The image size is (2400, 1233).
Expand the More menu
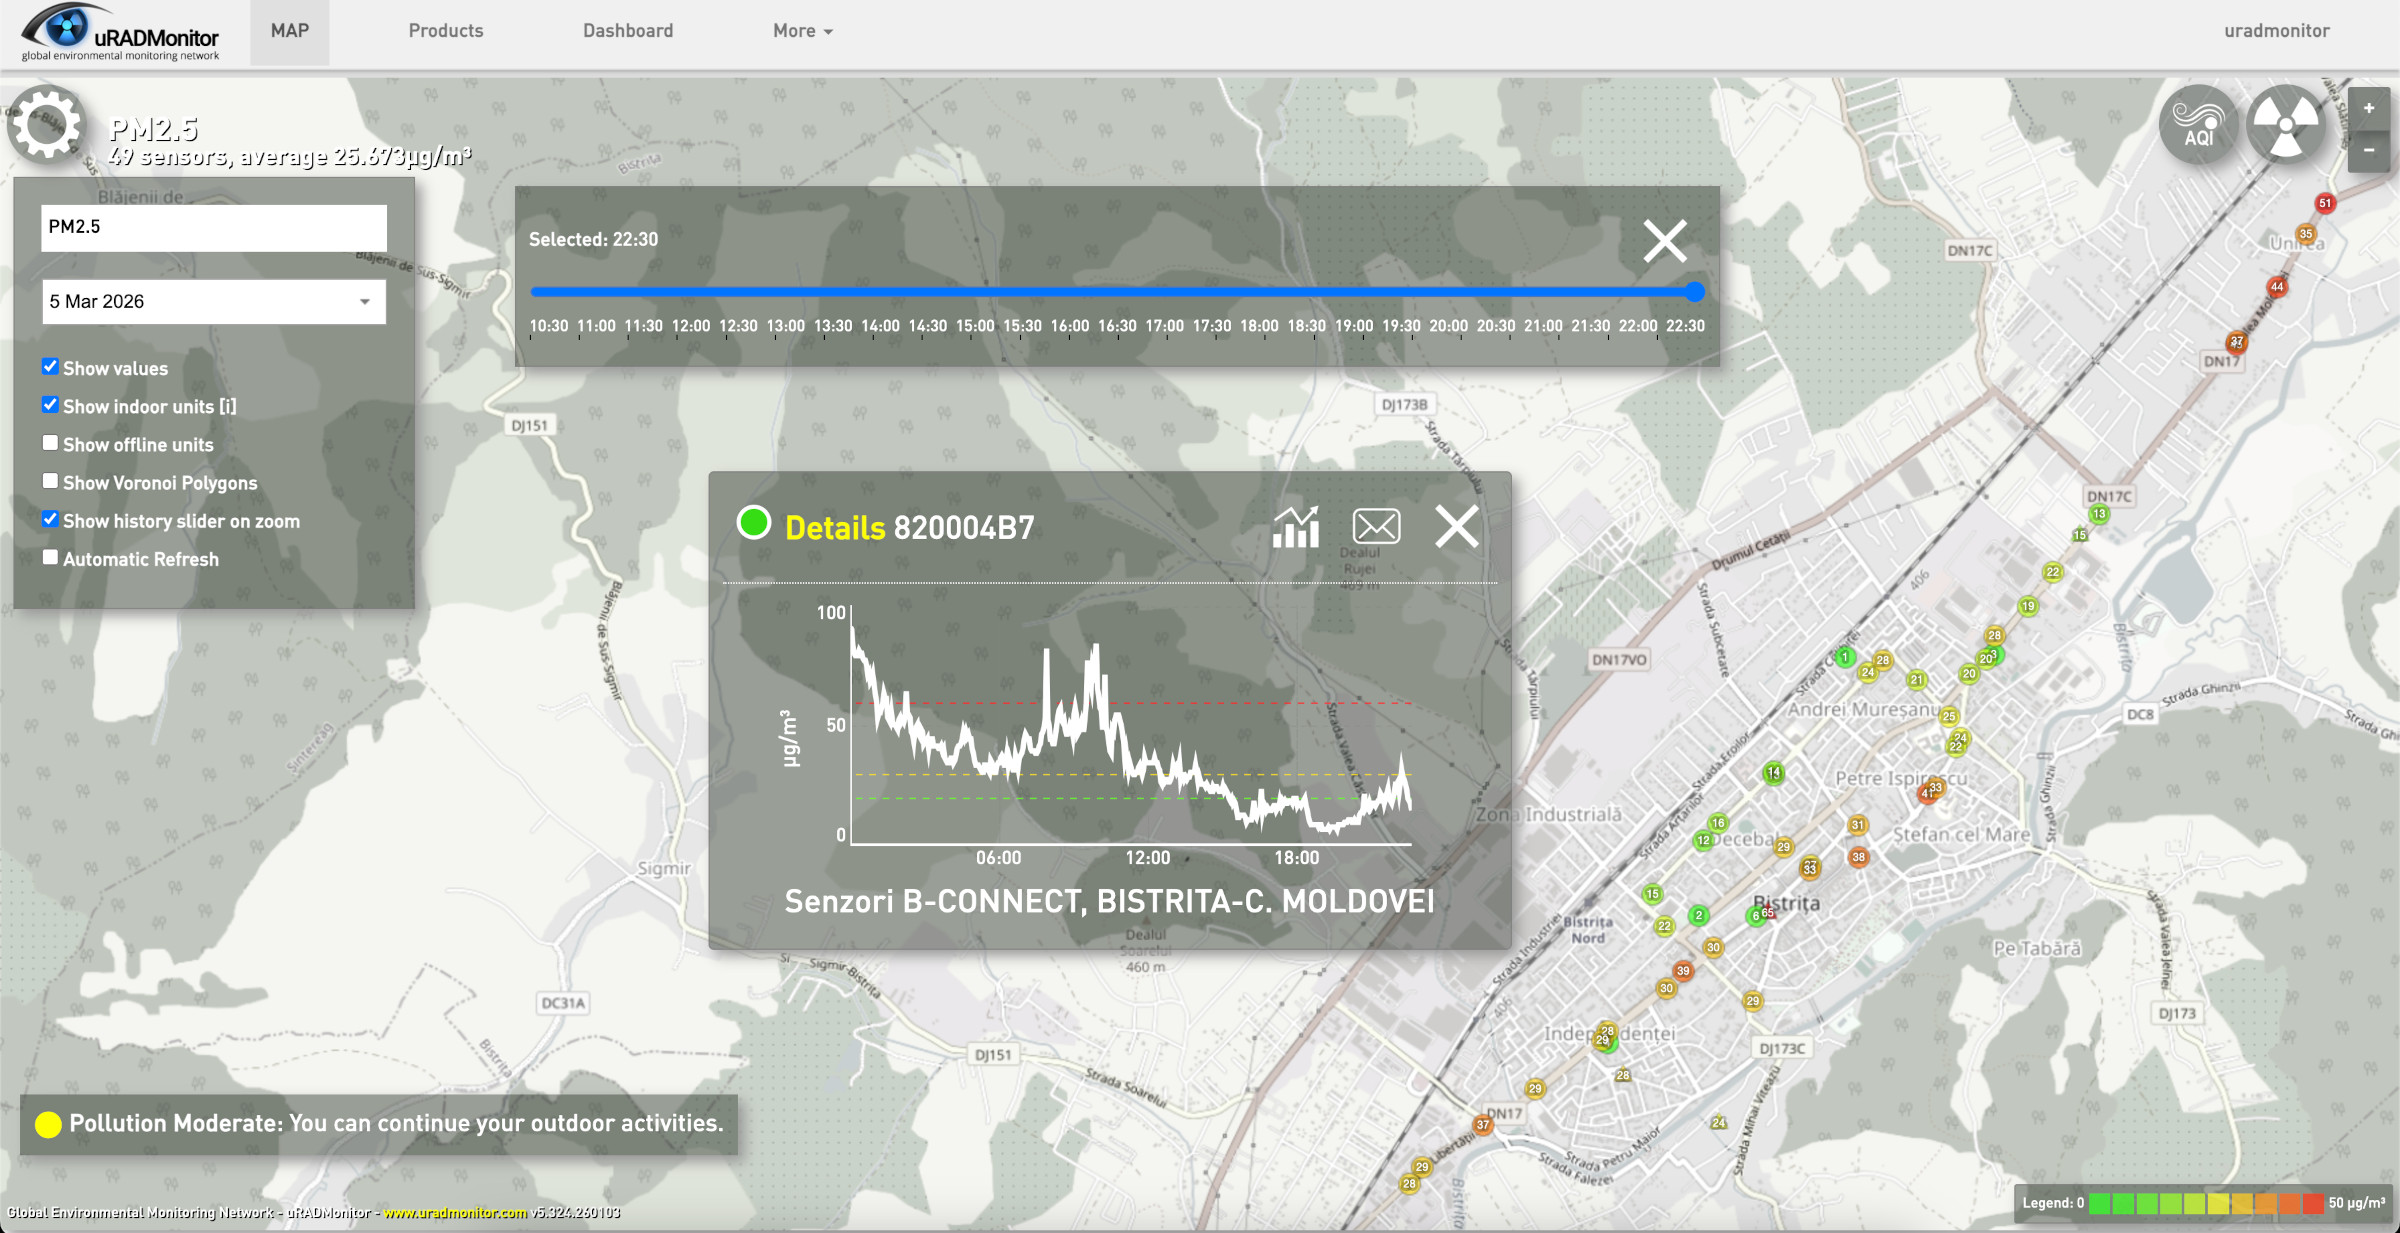[802, 31]
